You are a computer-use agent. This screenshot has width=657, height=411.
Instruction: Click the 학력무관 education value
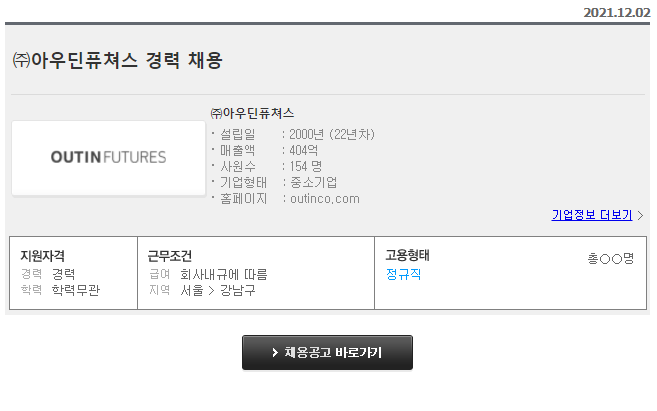[x=76, y=290]
